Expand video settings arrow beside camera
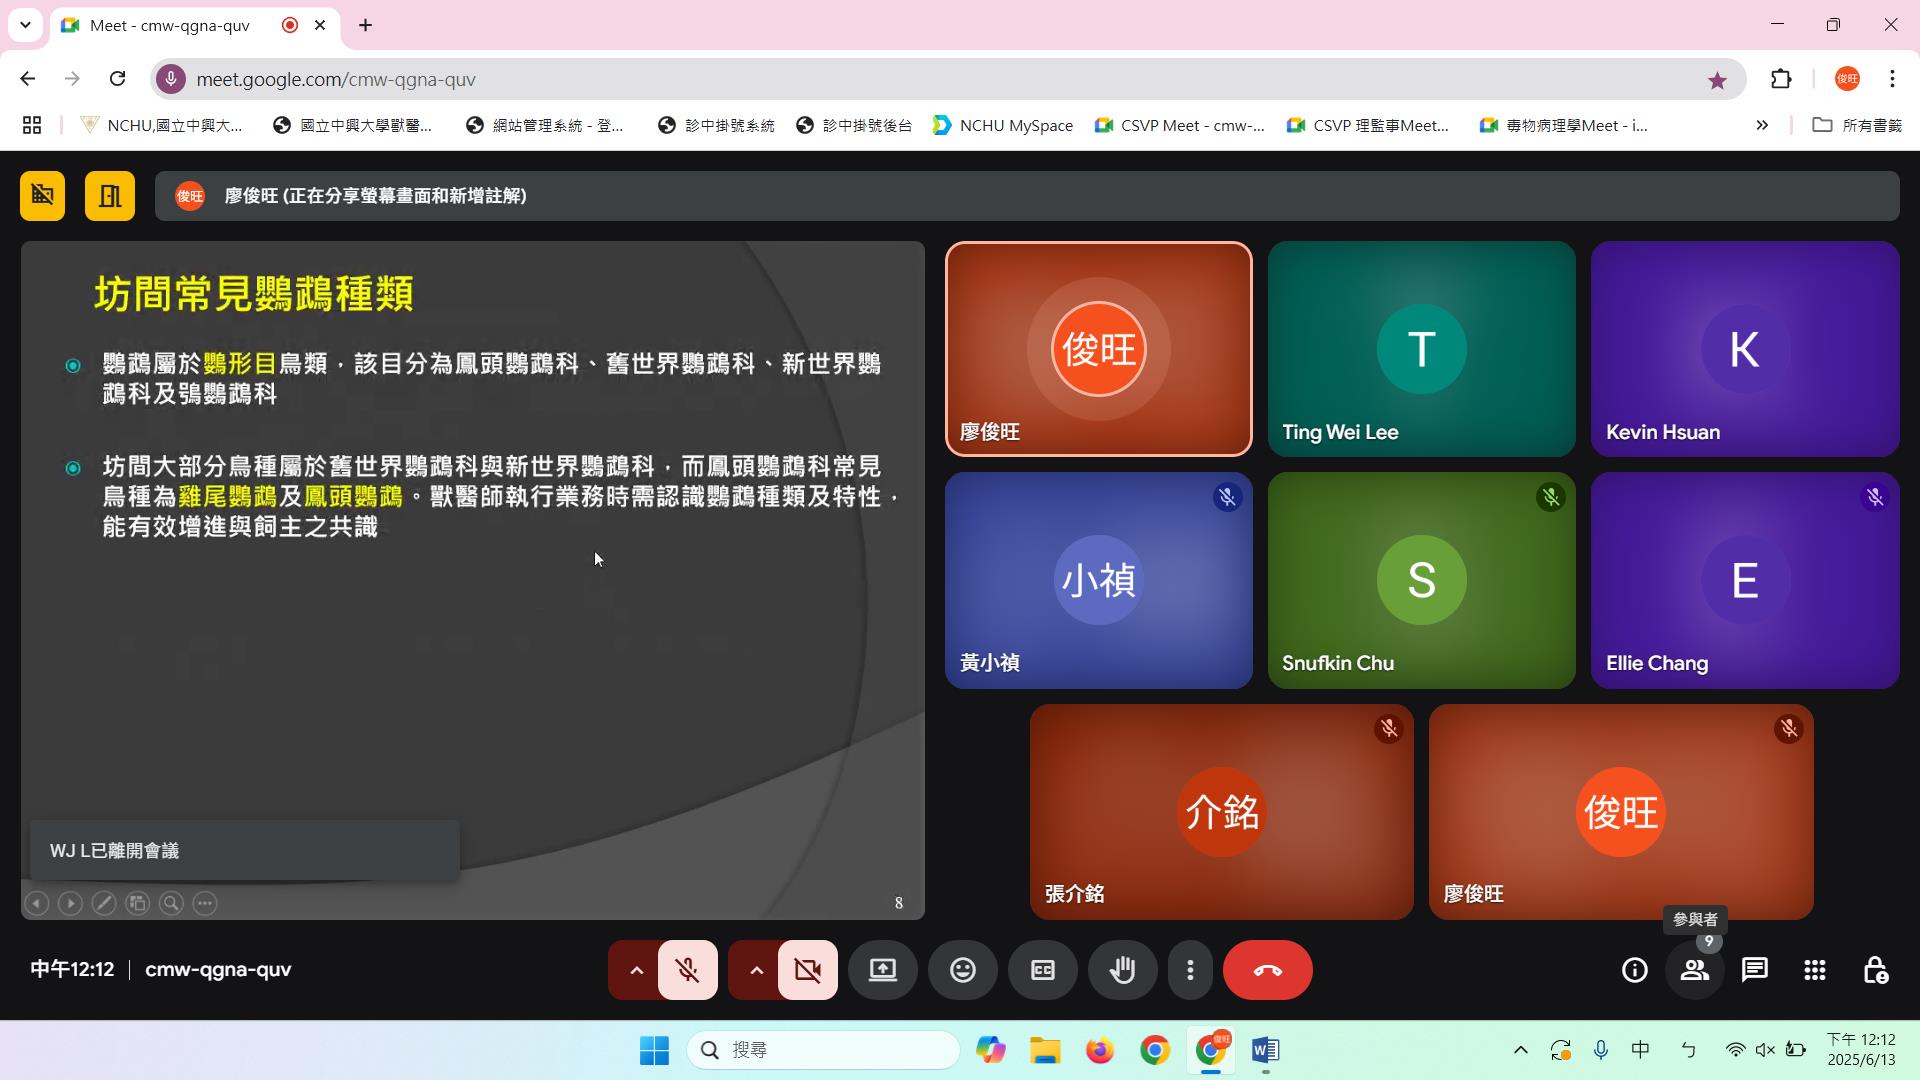This screenshot has width=1920, height=1080. click(756, 970)
